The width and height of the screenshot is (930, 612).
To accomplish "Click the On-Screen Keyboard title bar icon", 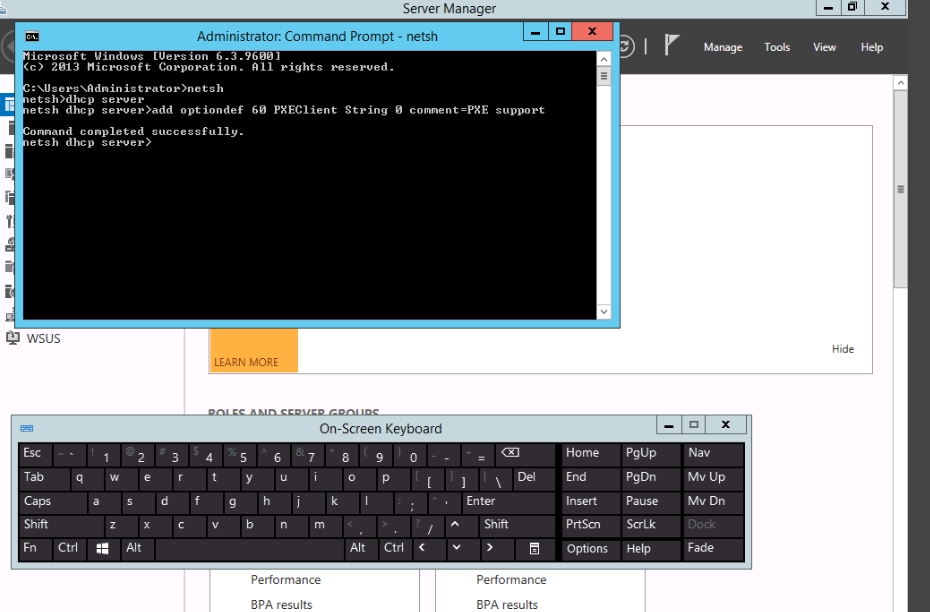I will click(27, 428).
